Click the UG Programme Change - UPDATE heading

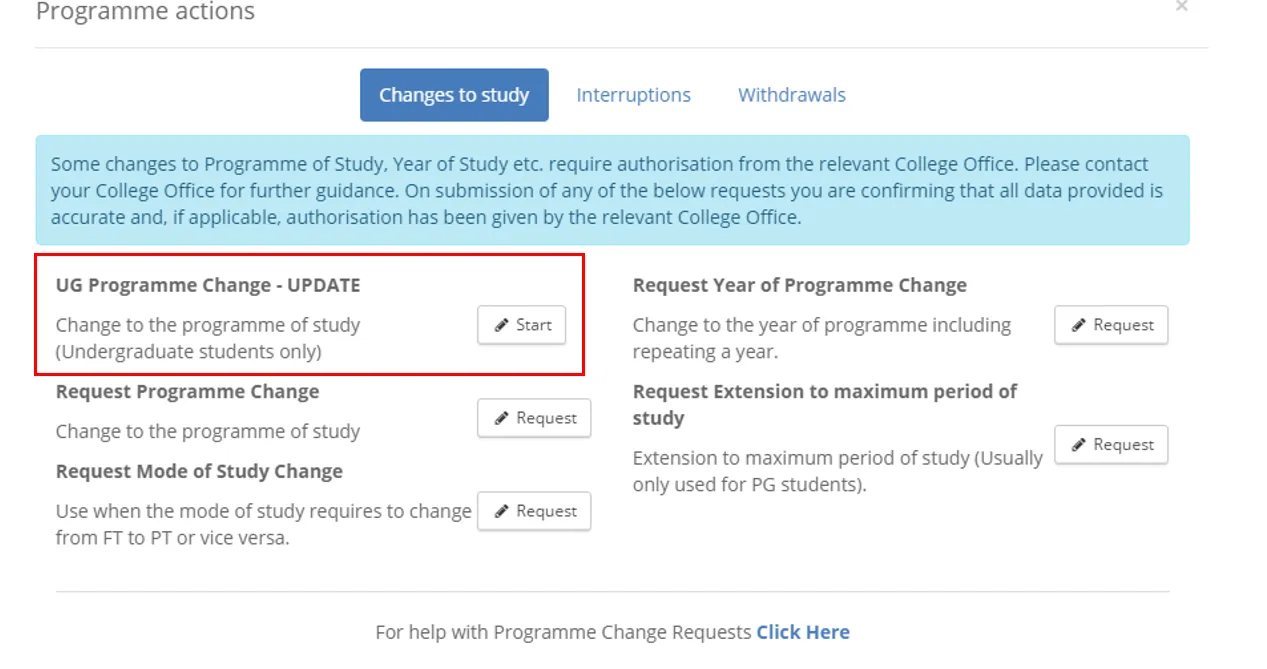click(x=208, y=285)
